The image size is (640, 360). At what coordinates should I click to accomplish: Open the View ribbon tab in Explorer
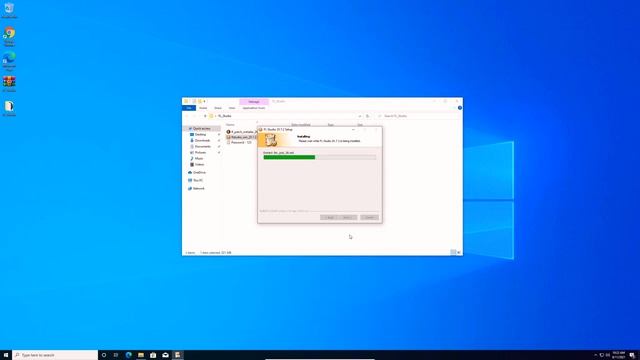pos(232,108)
